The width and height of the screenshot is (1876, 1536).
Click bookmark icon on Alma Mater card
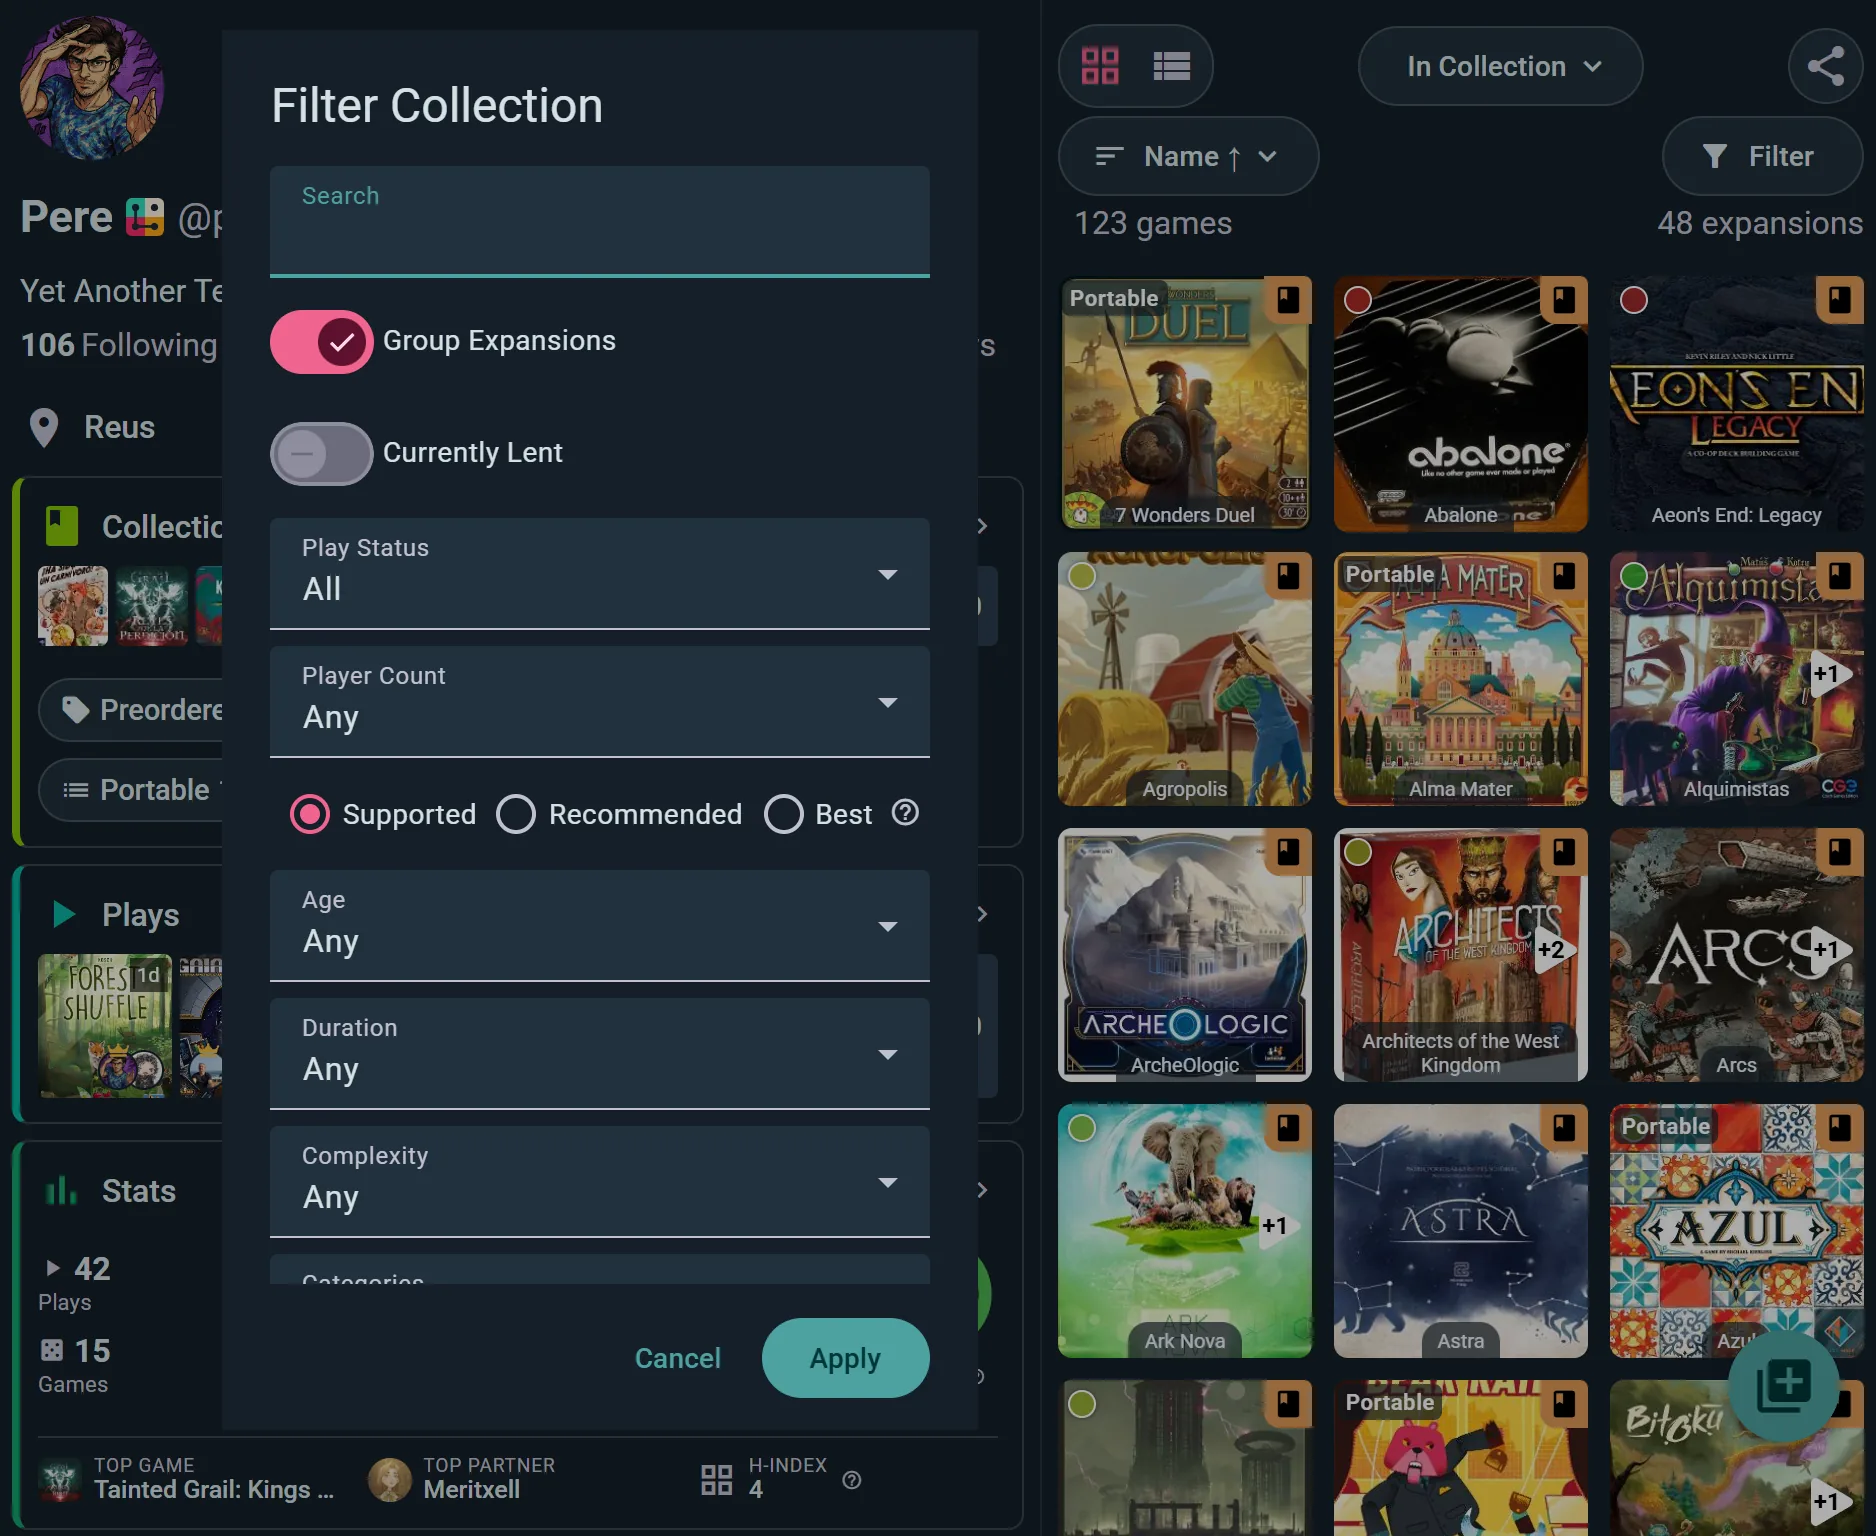[1564, 575]
